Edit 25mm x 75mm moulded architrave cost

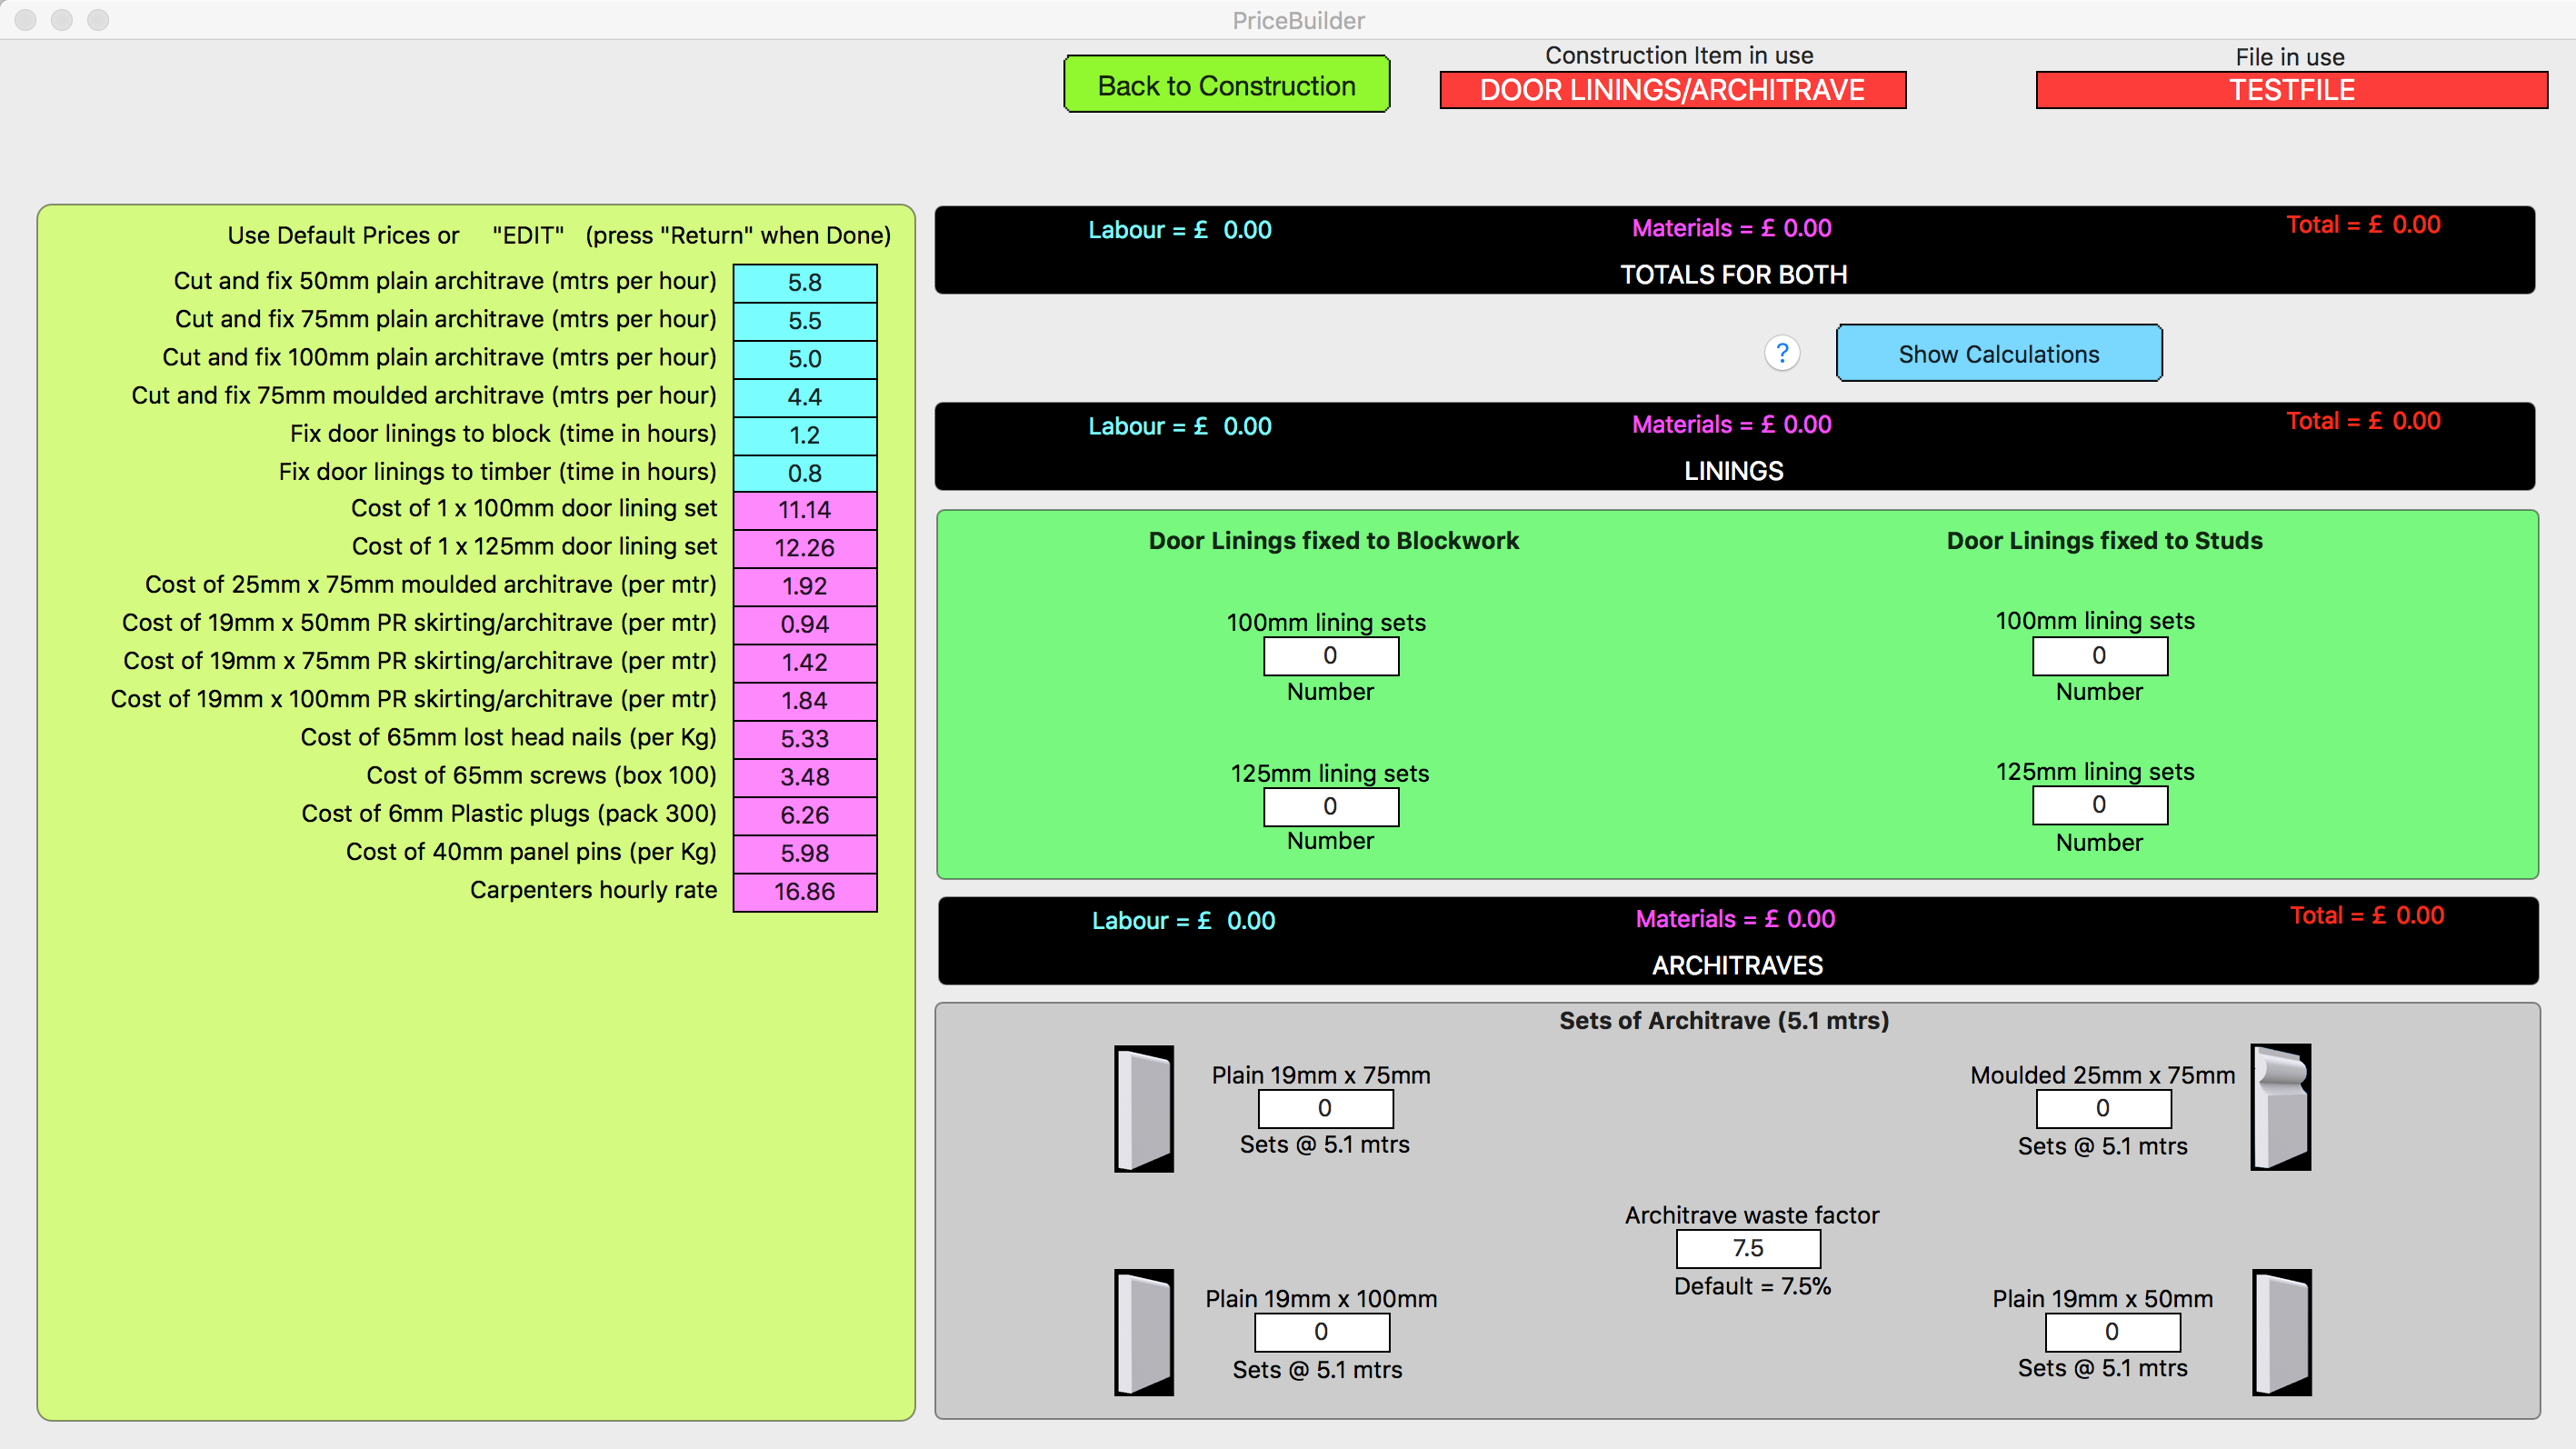pos(805,586)
